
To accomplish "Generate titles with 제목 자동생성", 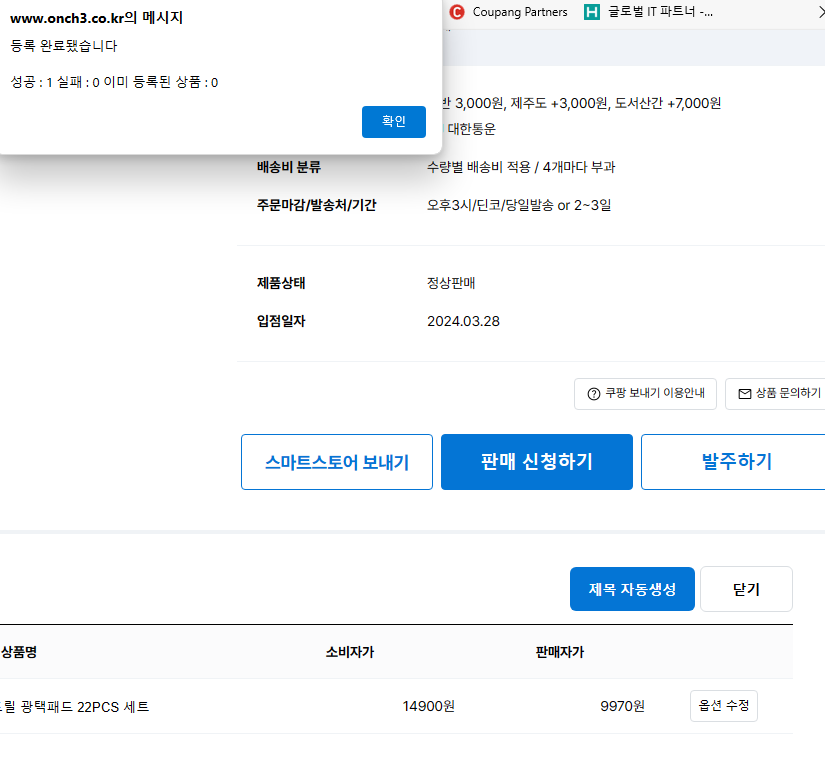I will click(x=632, y=589).
